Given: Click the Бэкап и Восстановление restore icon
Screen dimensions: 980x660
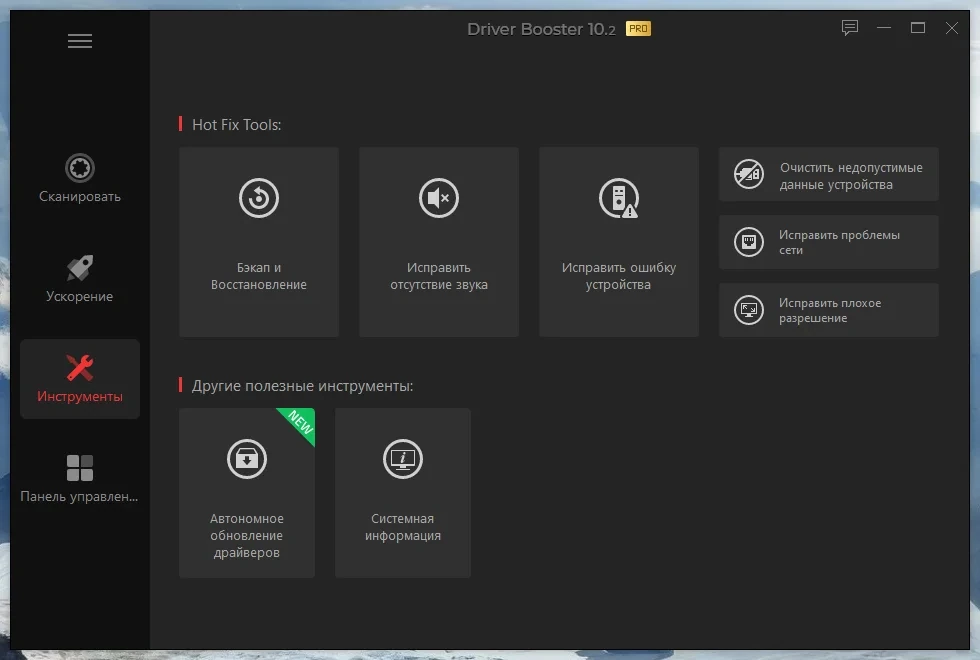Looking at the screenshot, I should point(259,198).
